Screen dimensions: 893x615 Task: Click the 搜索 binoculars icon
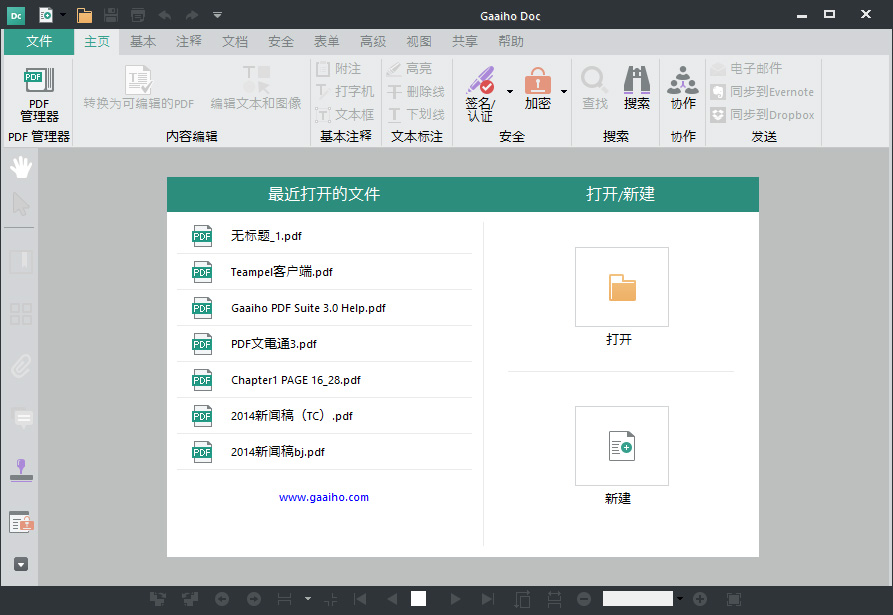coord(637,80)
